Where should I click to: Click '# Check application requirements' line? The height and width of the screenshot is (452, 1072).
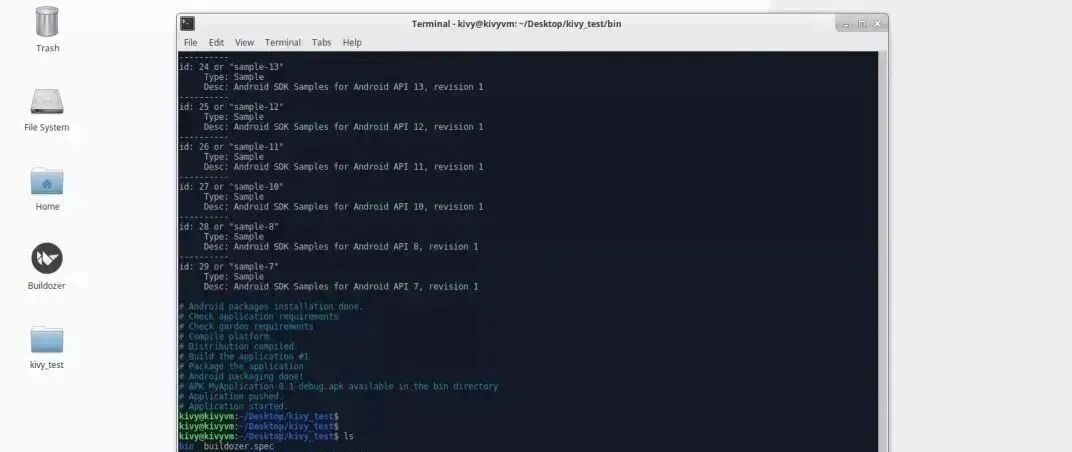pyautogui.click(x=259, y=317)
